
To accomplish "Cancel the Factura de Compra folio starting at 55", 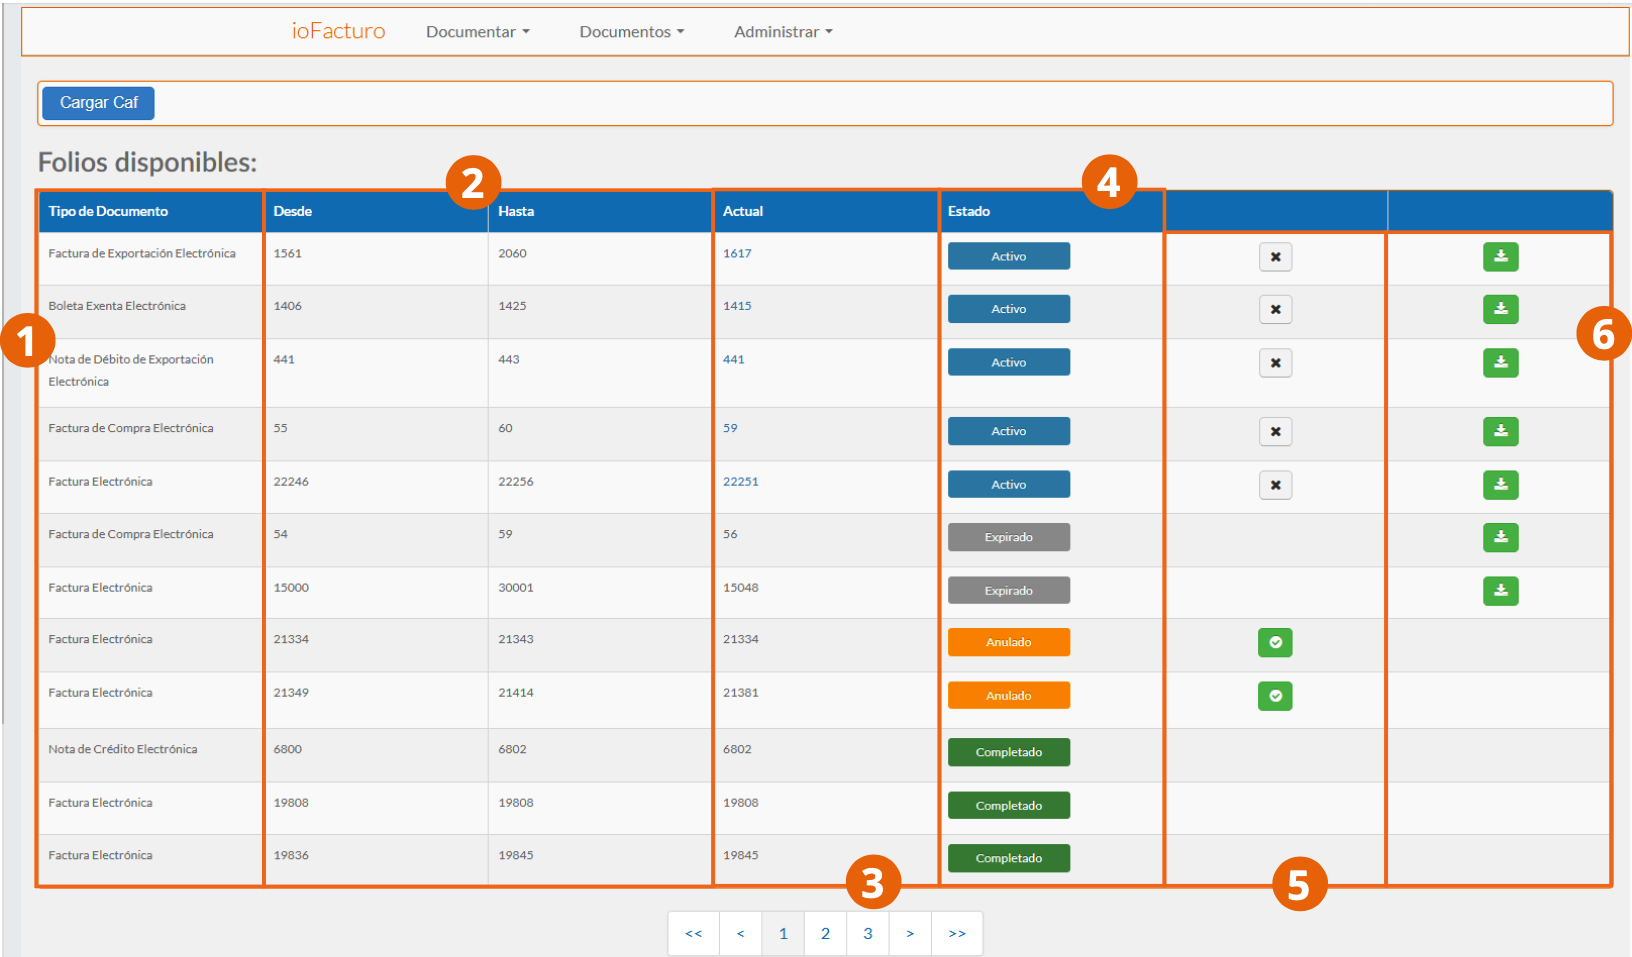I will [x=1275, y=432].
